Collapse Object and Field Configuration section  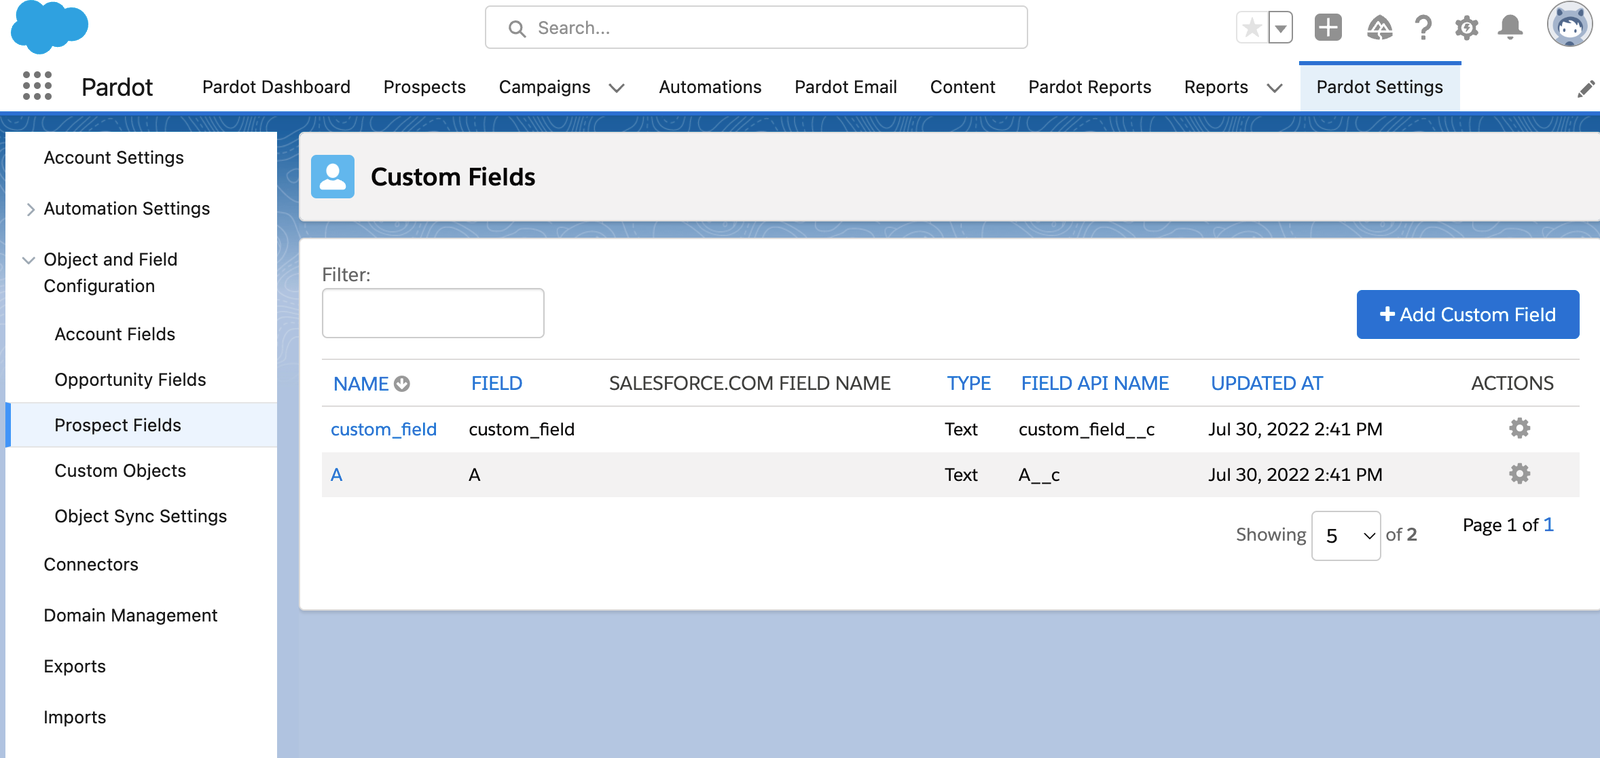tap(29, 260)
